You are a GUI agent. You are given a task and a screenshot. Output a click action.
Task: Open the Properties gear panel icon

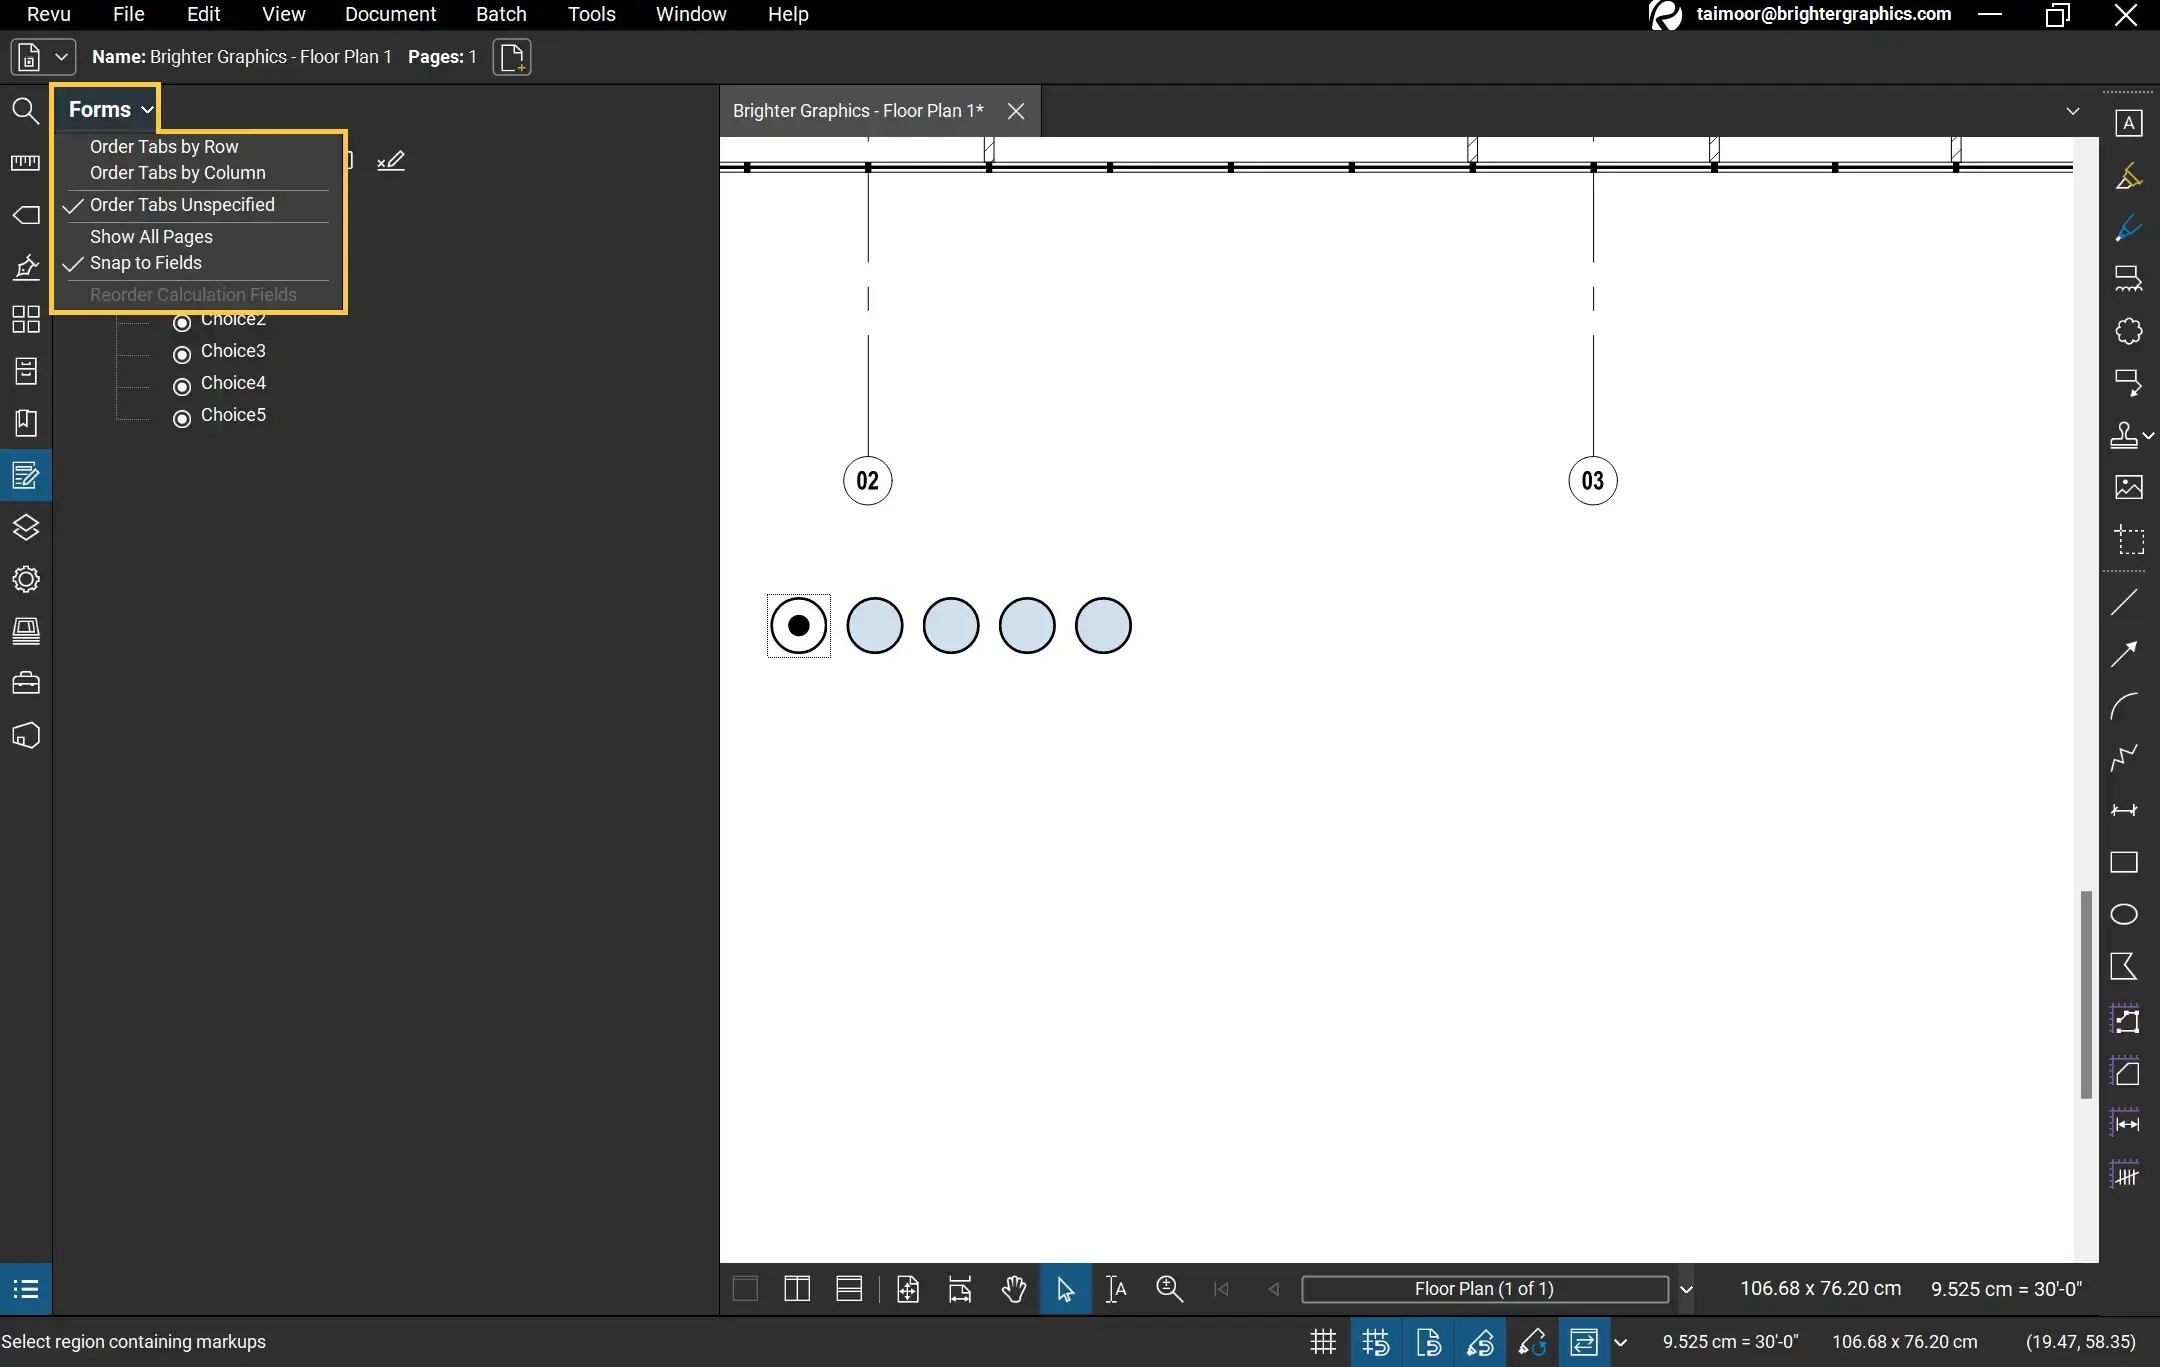click(x=26, y=579)
